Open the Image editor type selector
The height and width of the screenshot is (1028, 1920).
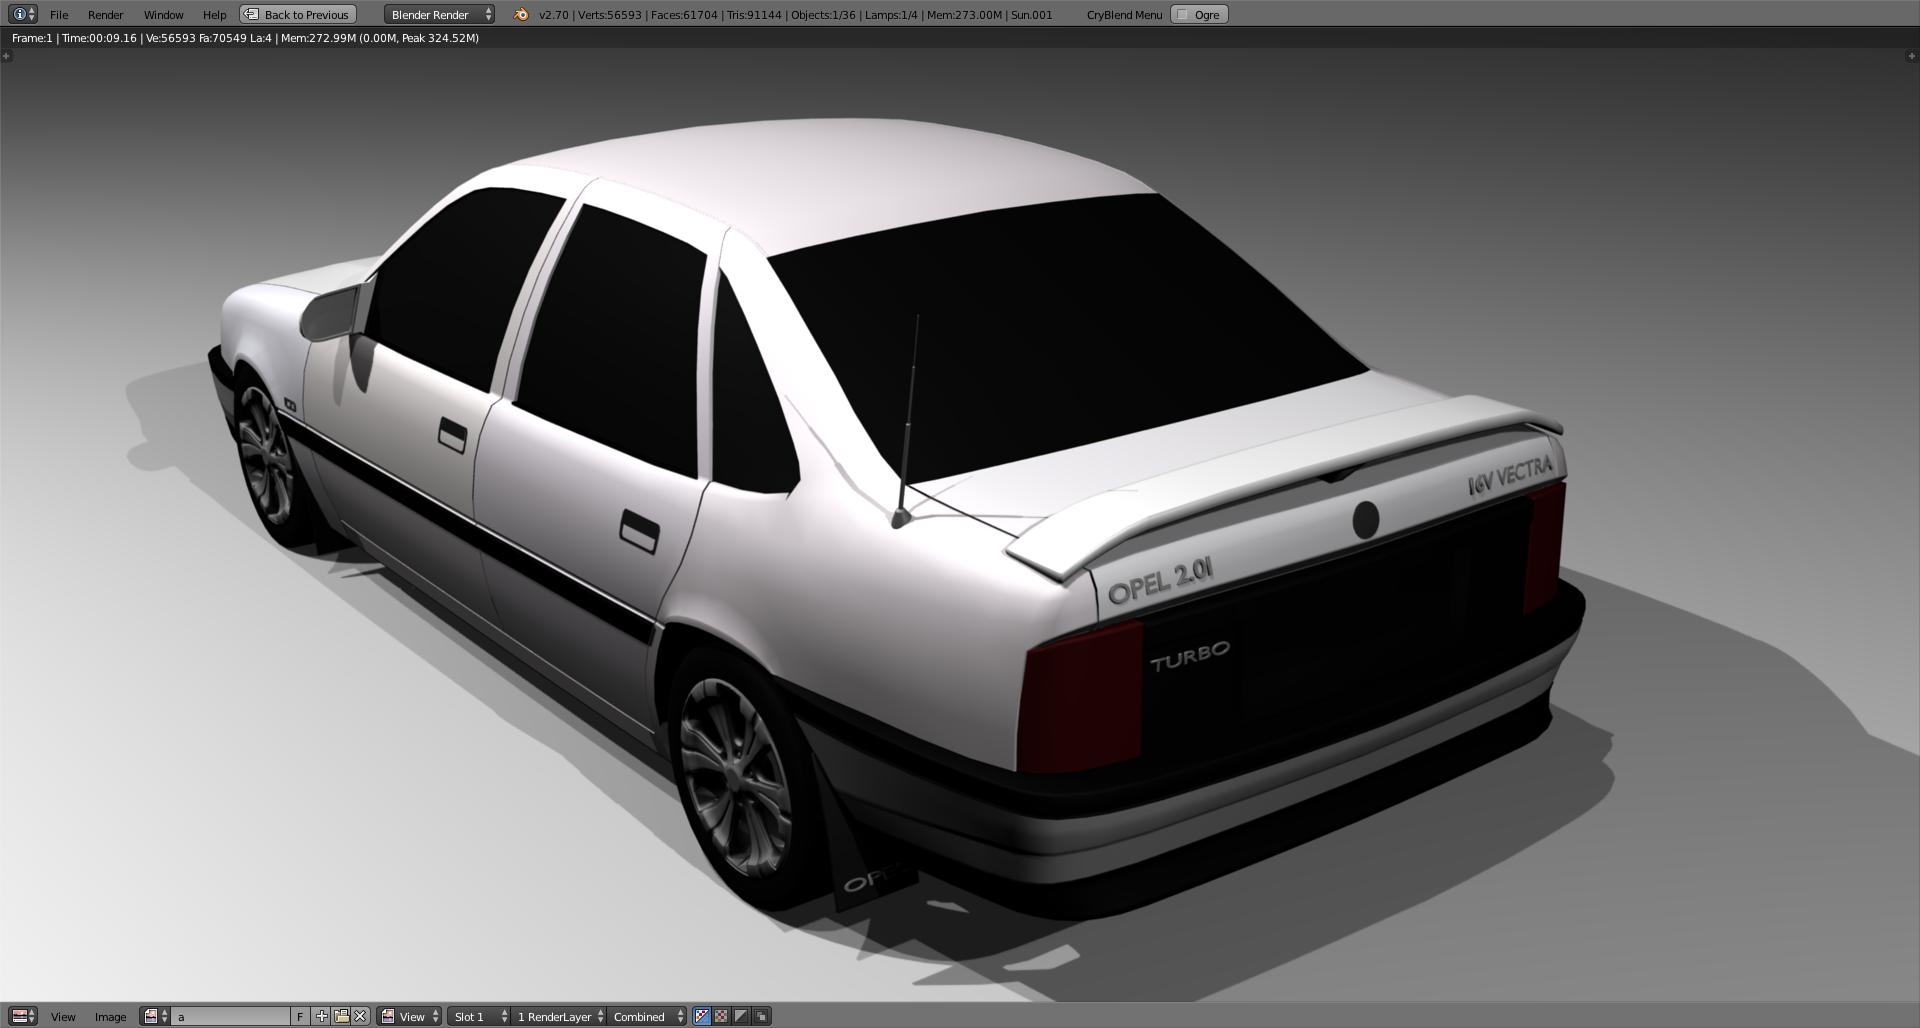click(22, 1016)
